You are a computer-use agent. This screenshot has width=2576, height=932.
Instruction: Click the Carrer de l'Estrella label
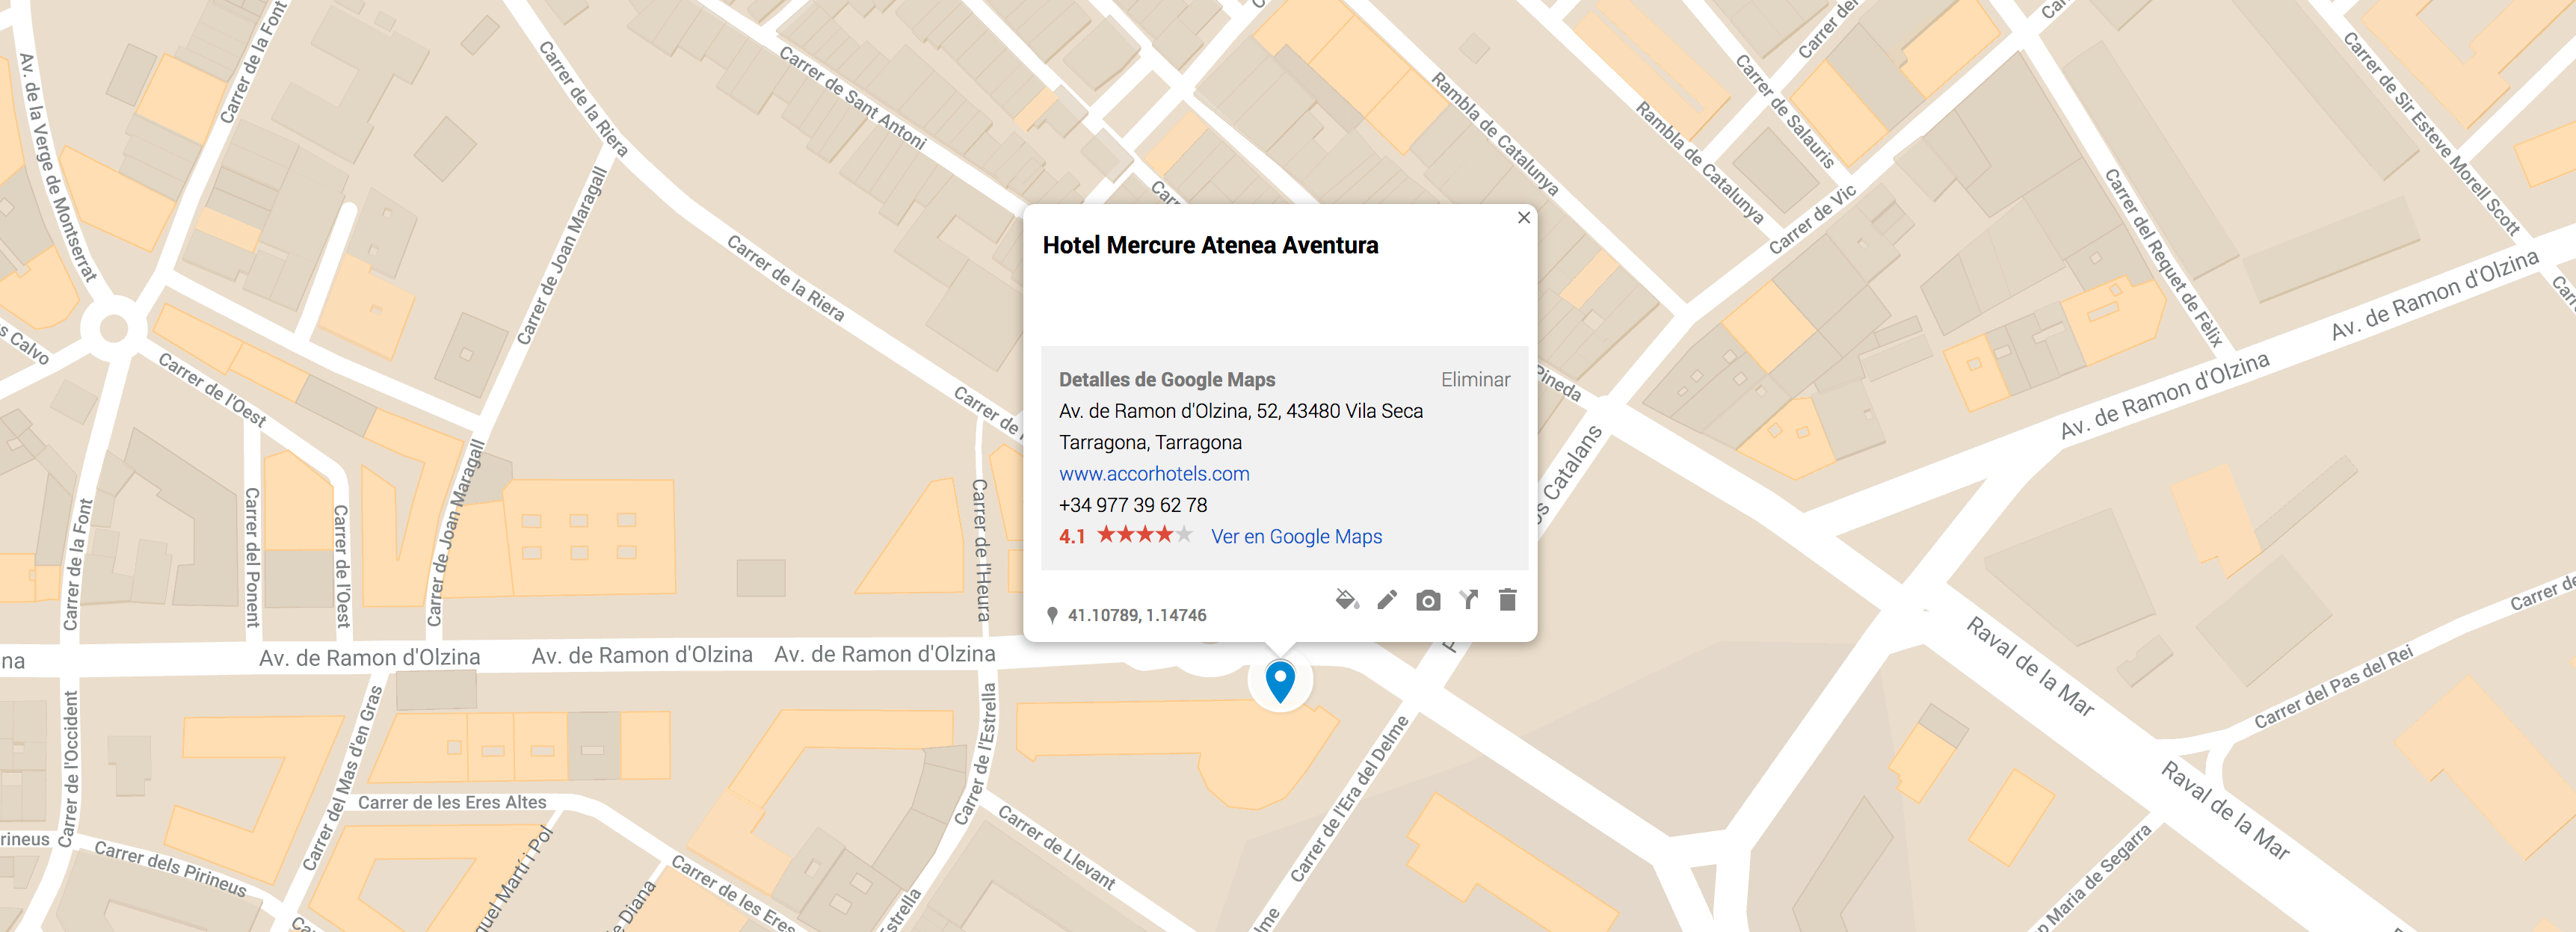click(977, 754)
